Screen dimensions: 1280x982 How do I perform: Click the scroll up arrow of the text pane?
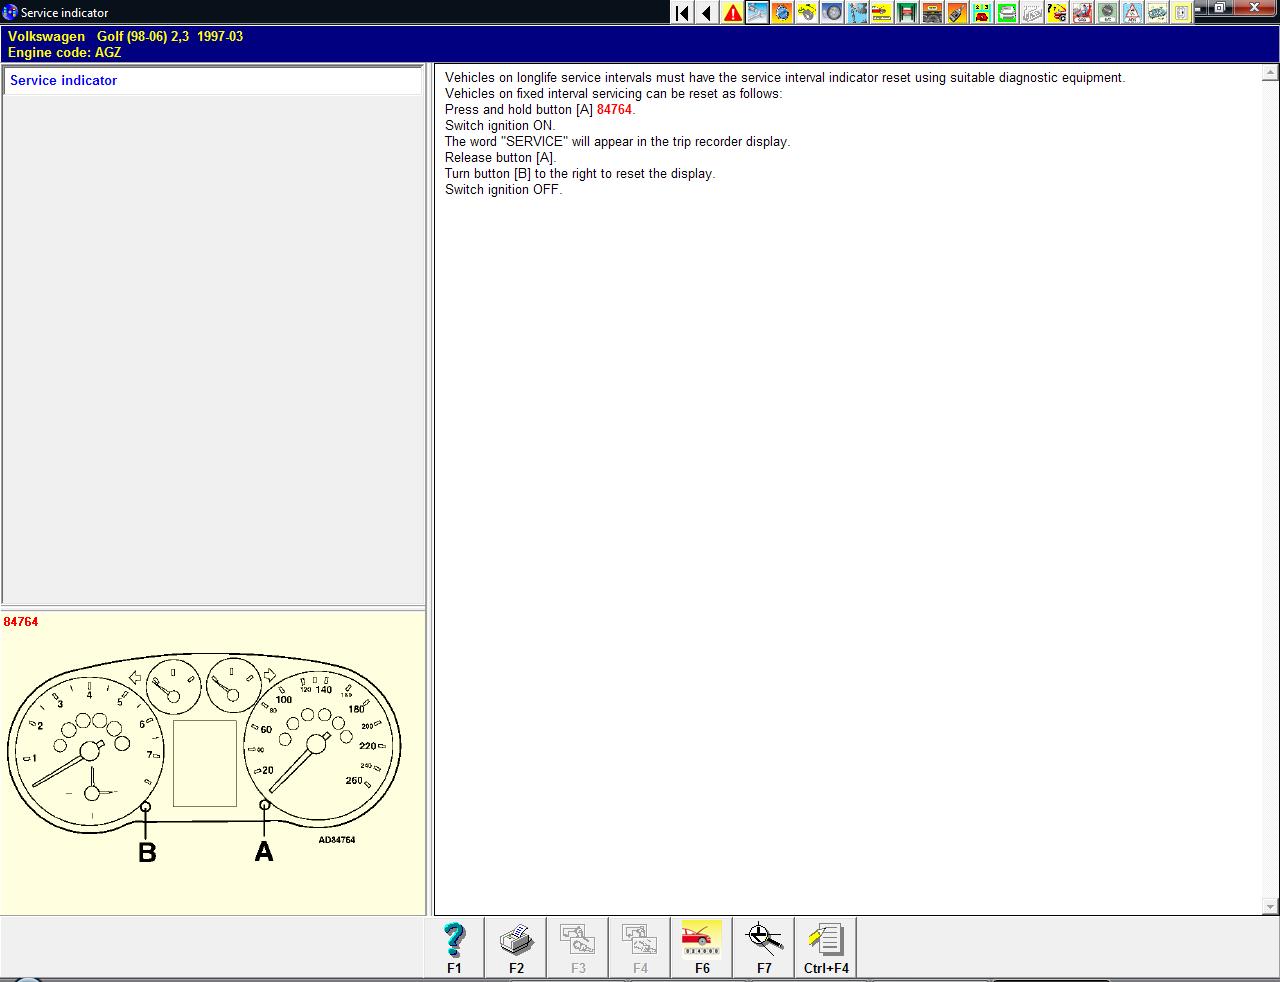click(1270, 73)
